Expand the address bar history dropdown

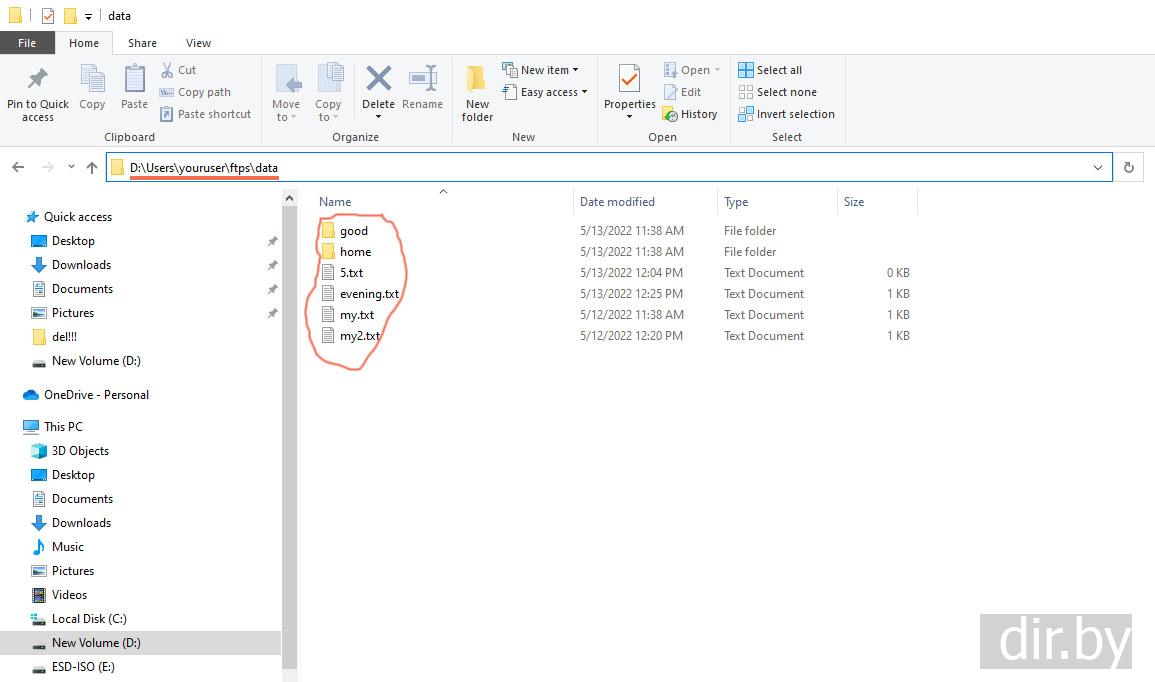[x=1098, y=168]
